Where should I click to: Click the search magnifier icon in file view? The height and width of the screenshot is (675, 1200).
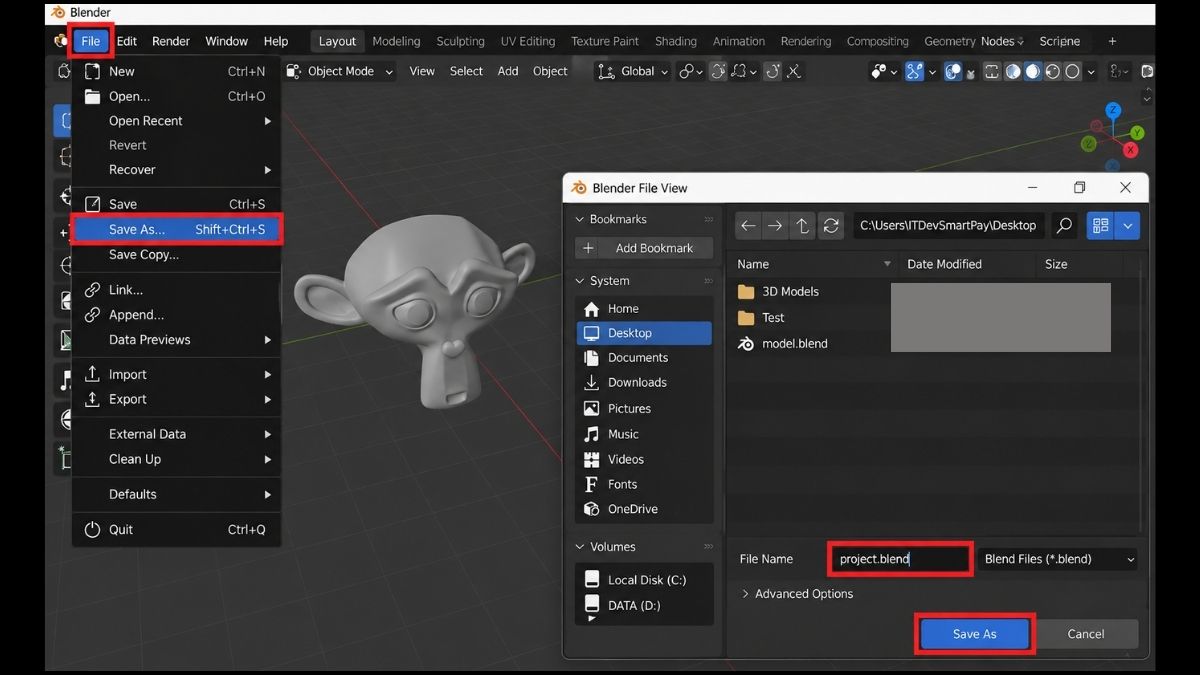click(x=1065, y=226)
